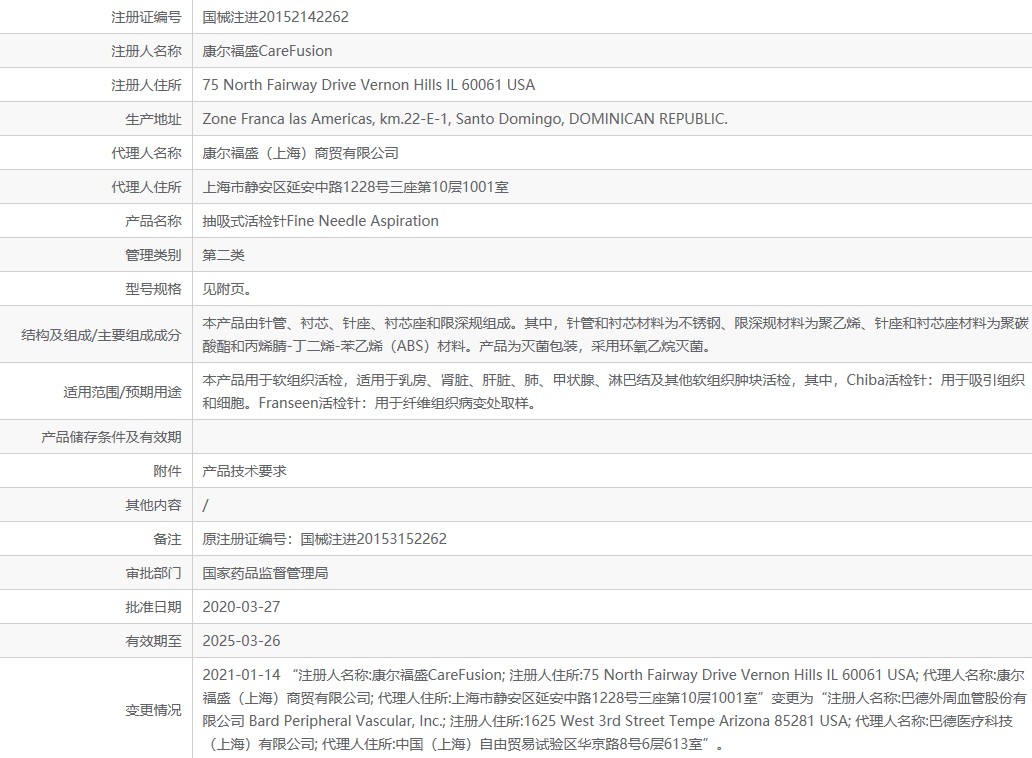Click the 结构及组成/主要组成成分 label

[101, 335]
